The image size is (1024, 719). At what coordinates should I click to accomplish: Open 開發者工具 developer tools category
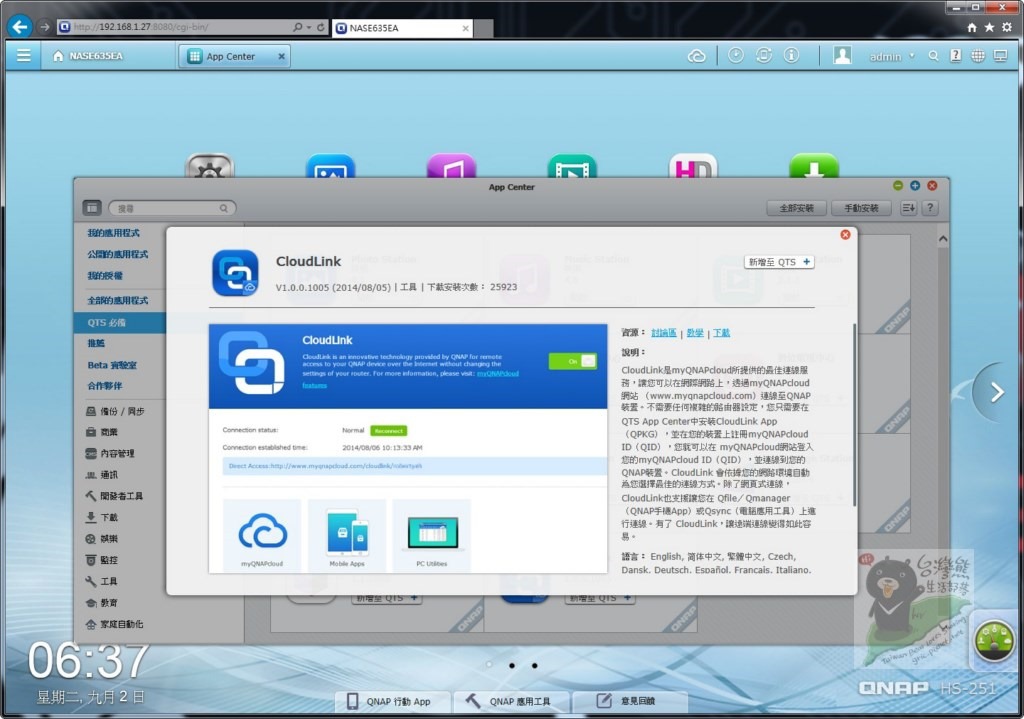point(114,496)
